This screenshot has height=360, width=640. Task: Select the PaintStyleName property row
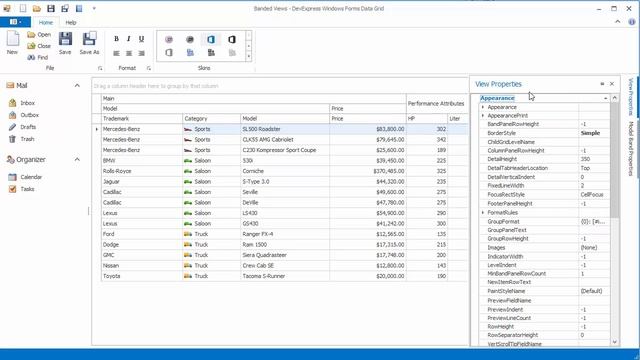pos(544,291)
